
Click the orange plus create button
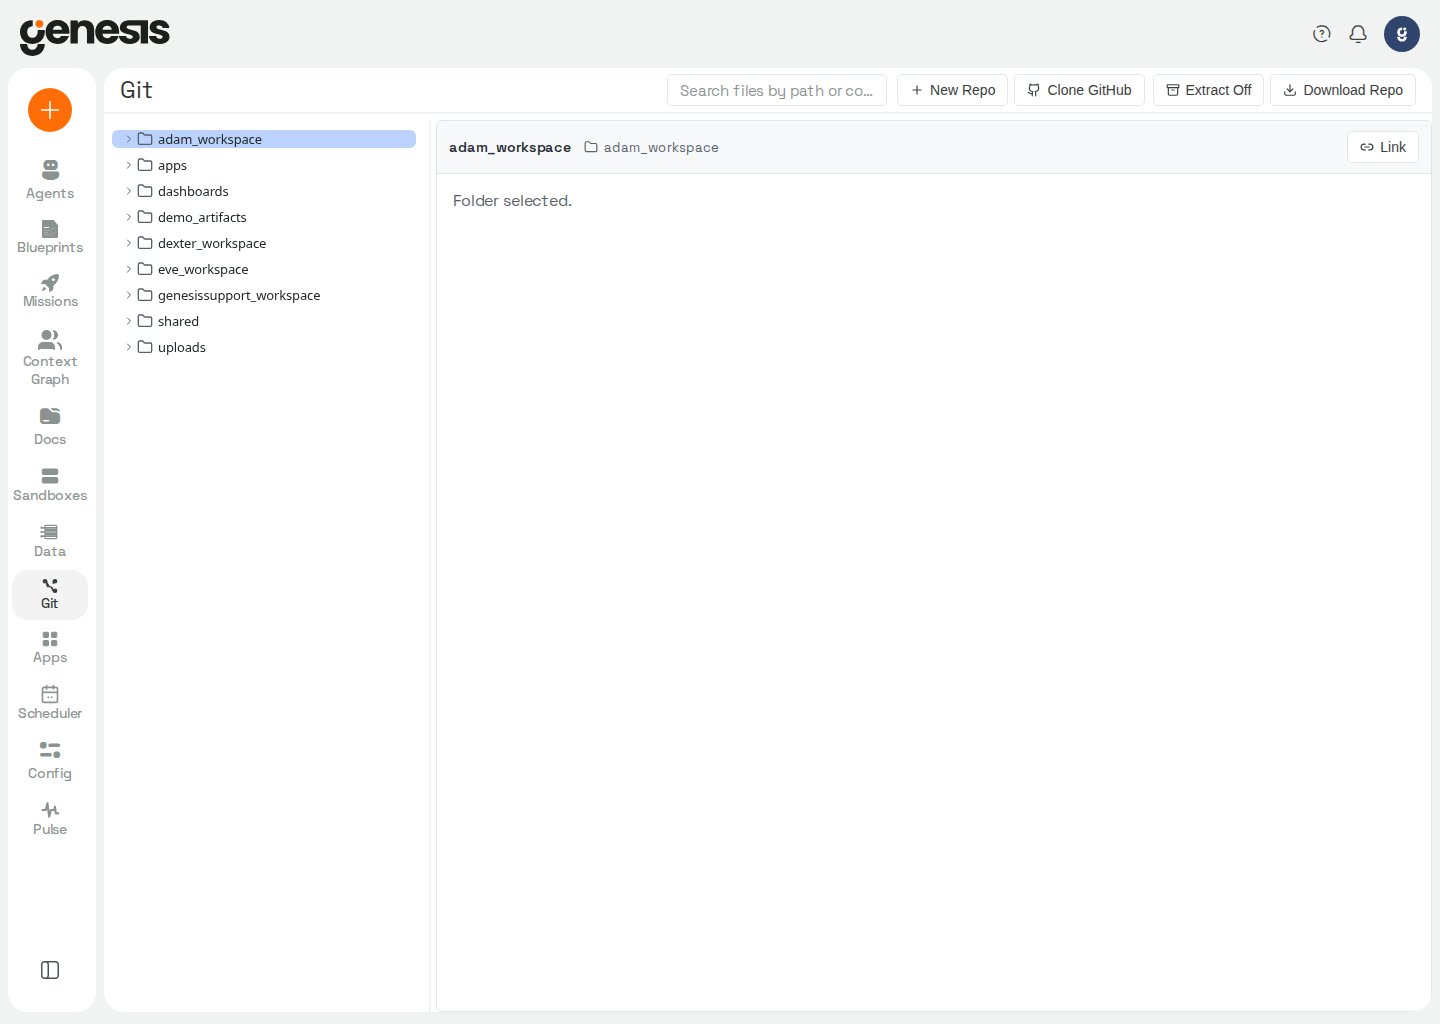50,110
